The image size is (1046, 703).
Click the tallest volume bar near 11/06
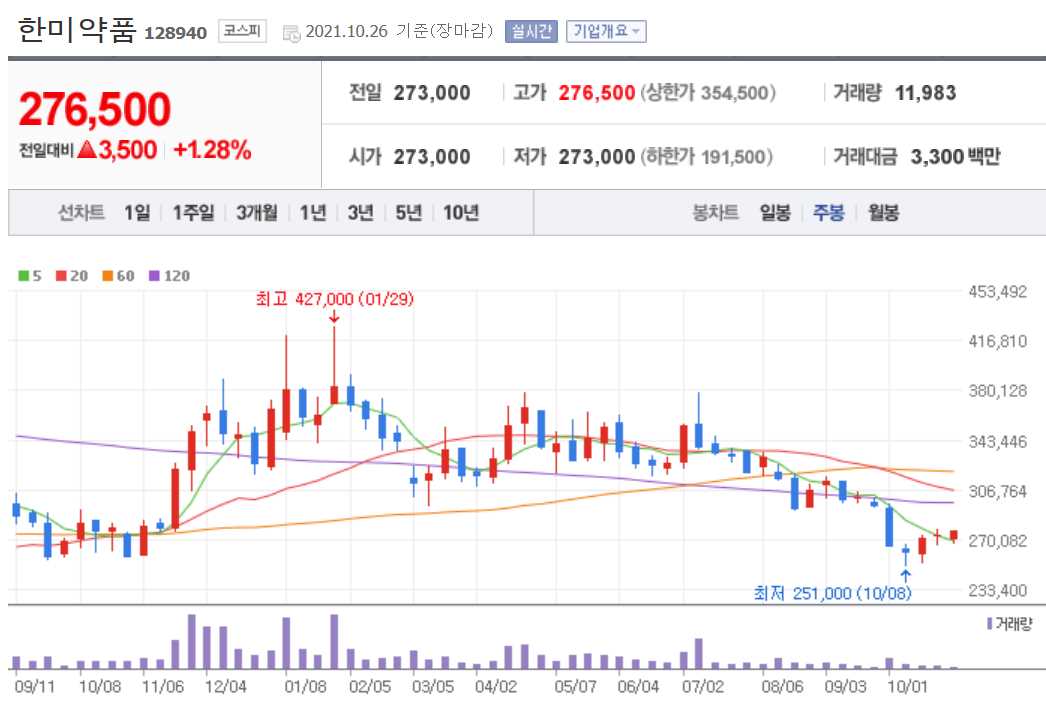pyautogui.click(x=192, y=642)
